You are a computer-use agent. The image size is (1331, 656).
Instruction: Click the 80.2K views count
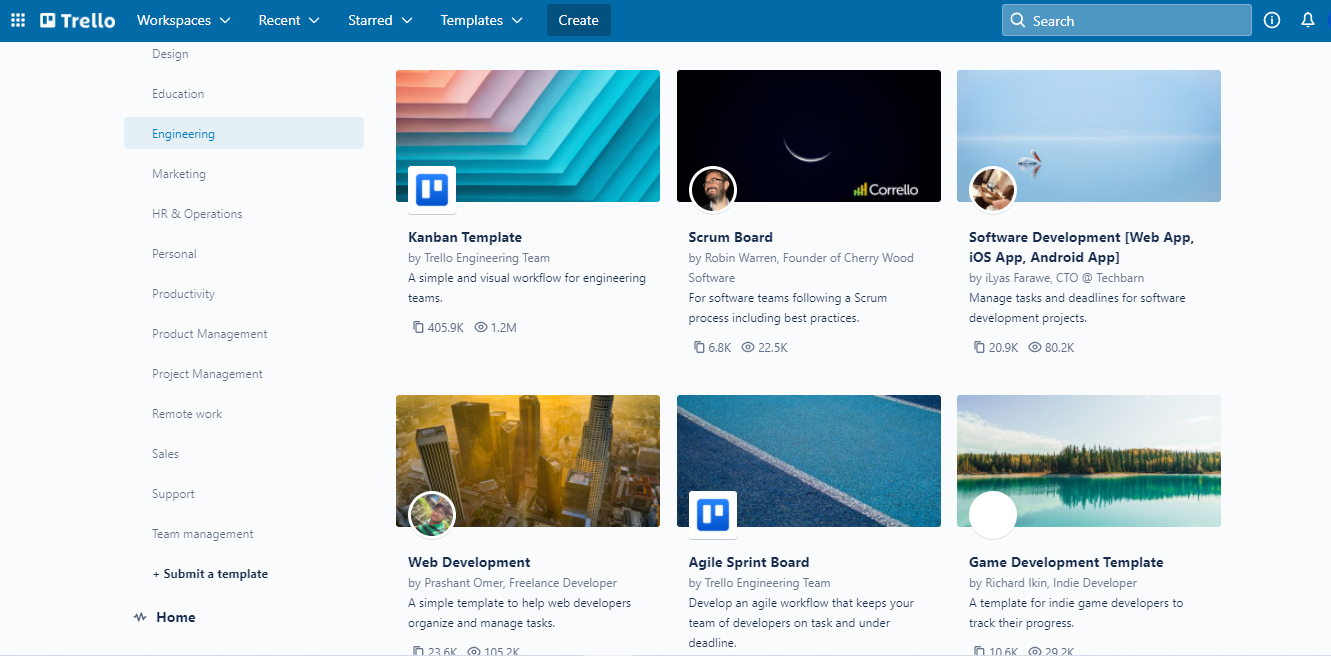point(1060,348)
